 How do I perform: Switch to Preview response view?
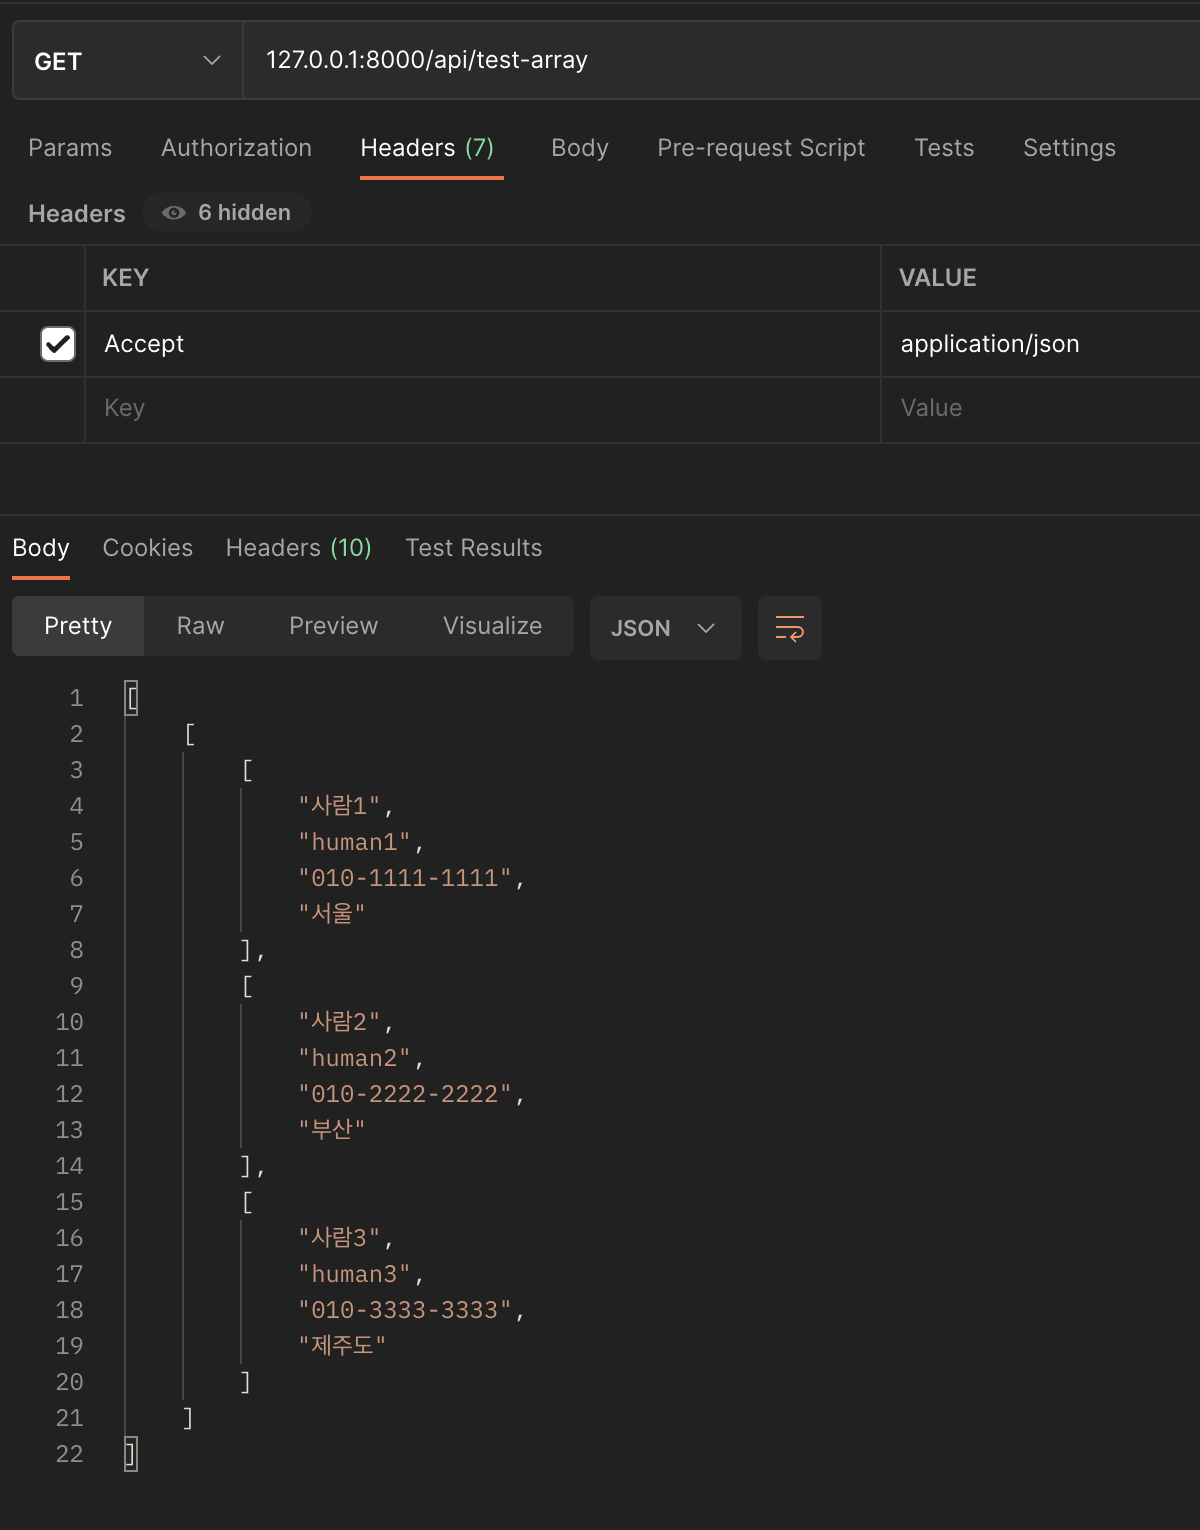(x=334, y=626)
